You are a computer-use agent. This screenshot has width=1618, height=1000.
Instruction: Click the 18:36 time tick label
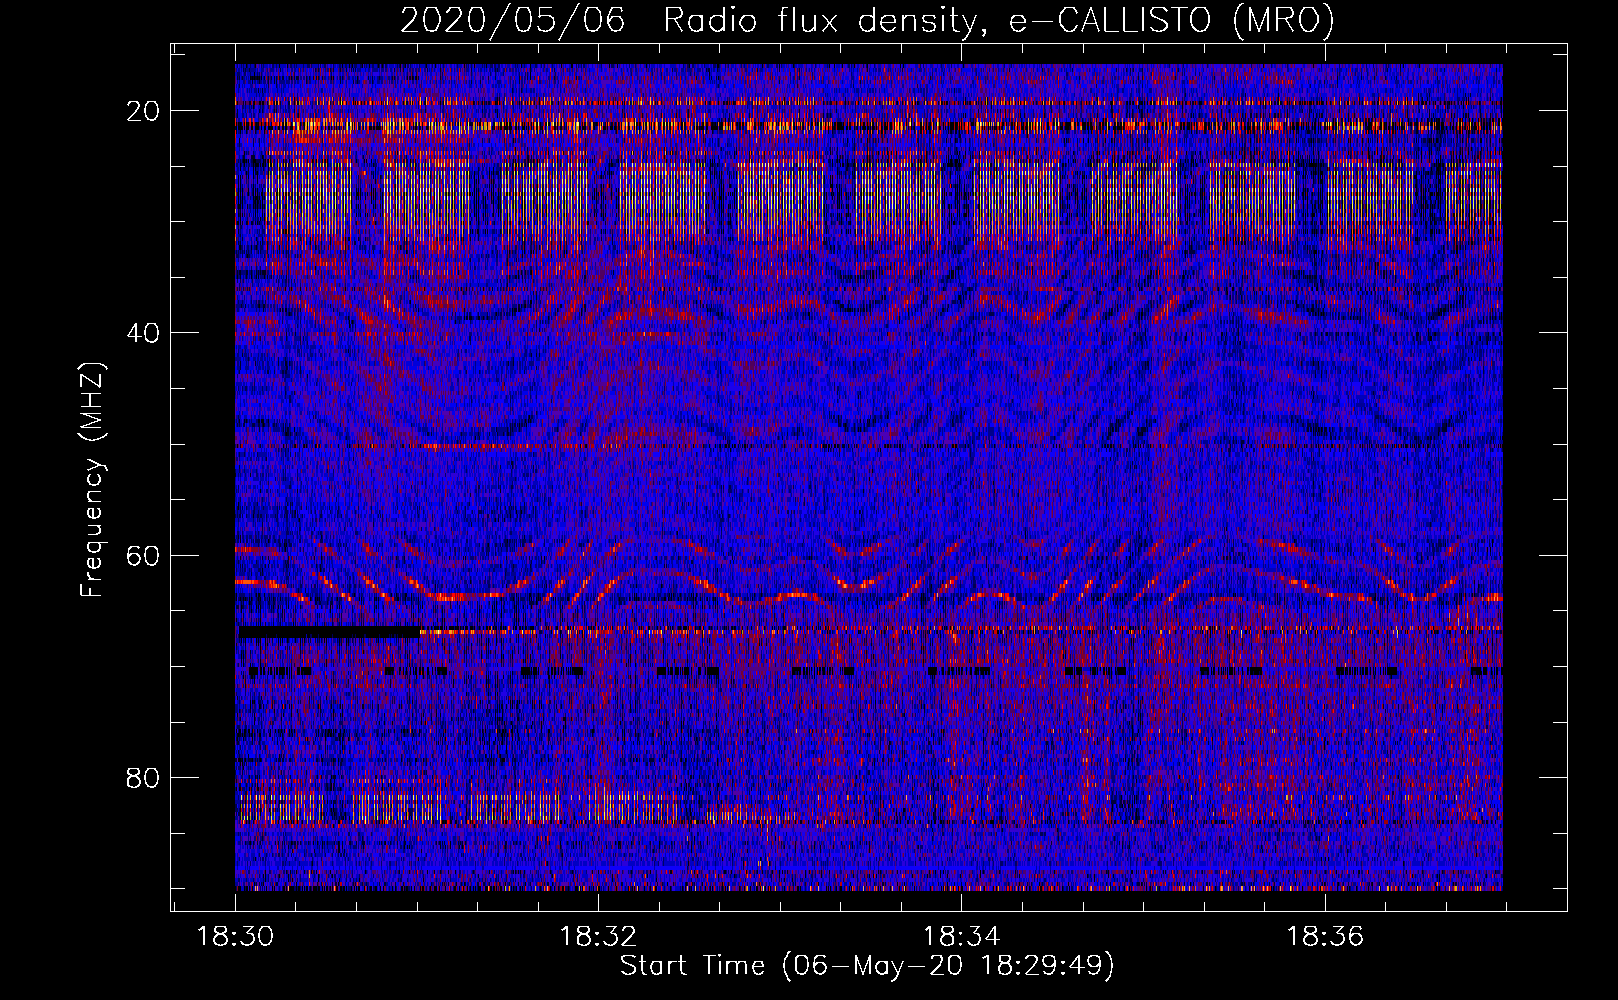pos(1325,937)
